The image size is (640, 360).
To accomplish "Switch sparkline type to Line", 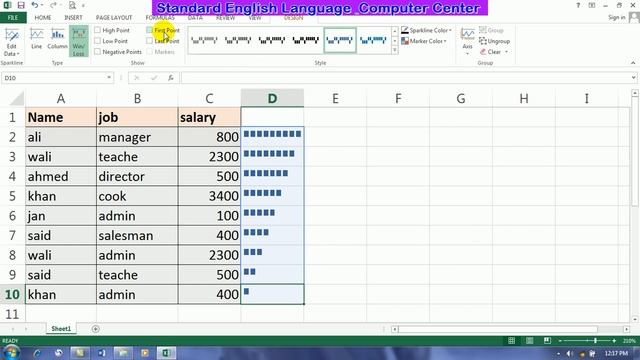I will coord(36,39).
